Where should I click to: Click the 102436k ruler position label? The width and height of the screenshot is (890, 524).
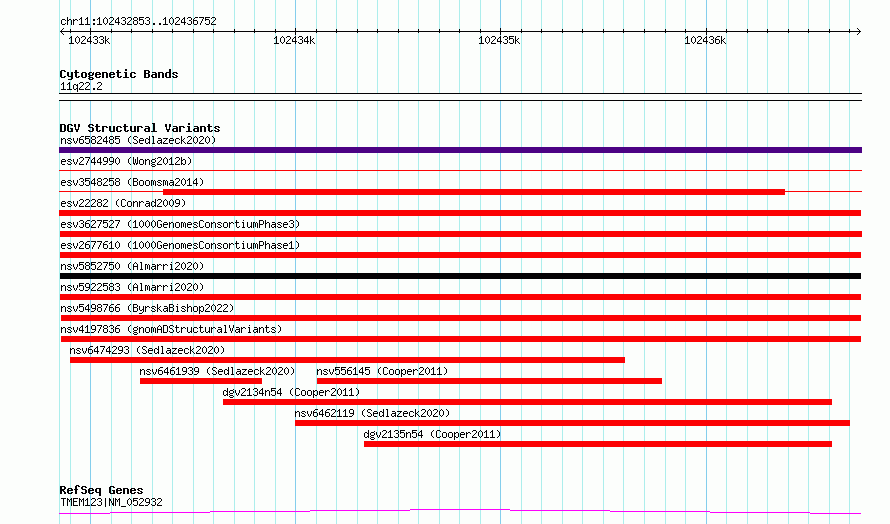pyautogui.click(x=705, y=40)
